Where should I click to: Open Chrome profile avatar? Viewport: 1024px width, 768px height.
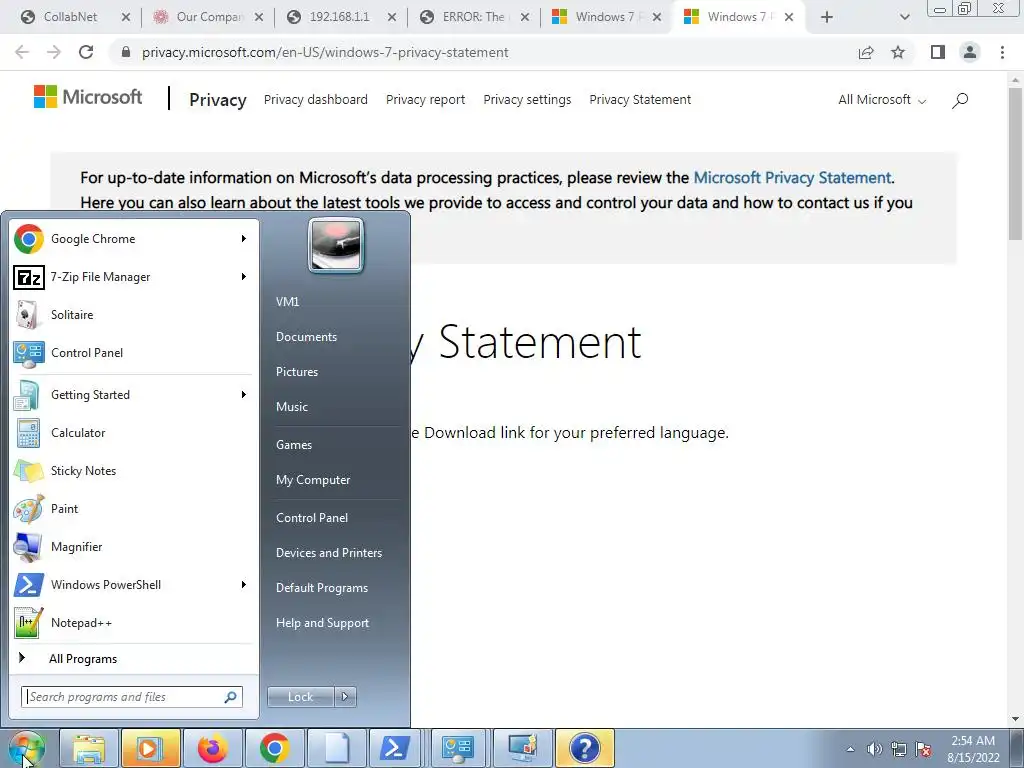pyautogui.click(x=970, y=52)
